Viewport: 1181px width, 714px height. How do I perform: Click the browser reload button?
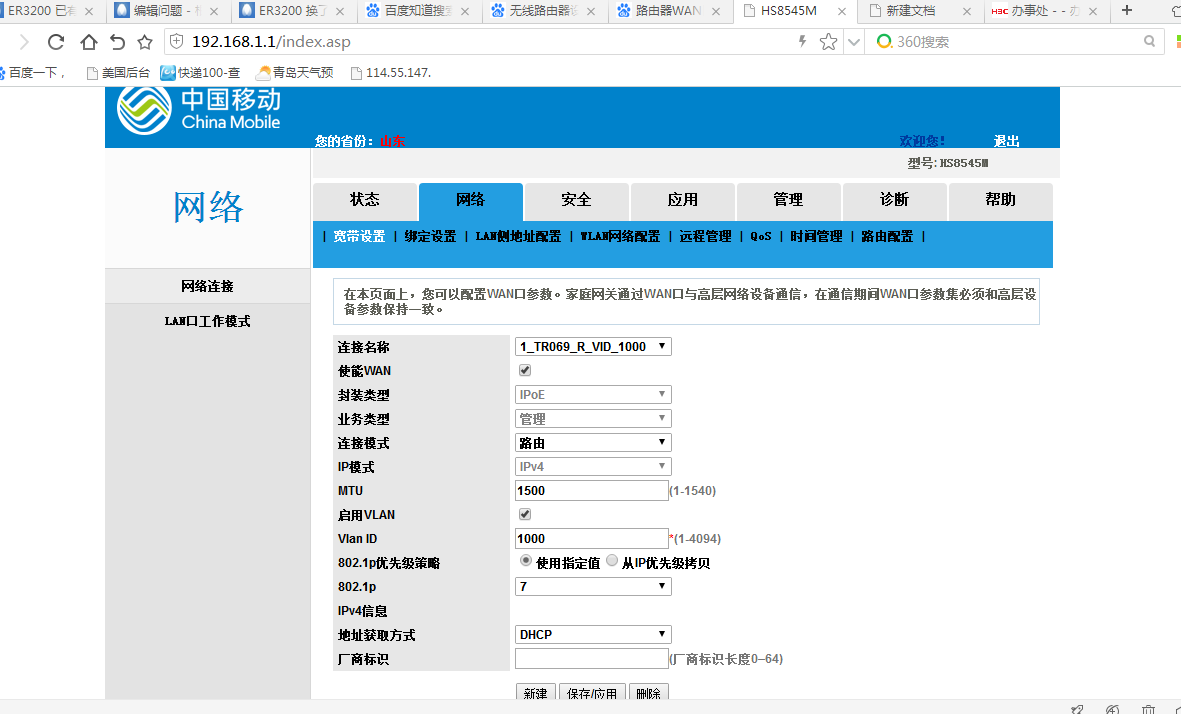coord(56,42)
